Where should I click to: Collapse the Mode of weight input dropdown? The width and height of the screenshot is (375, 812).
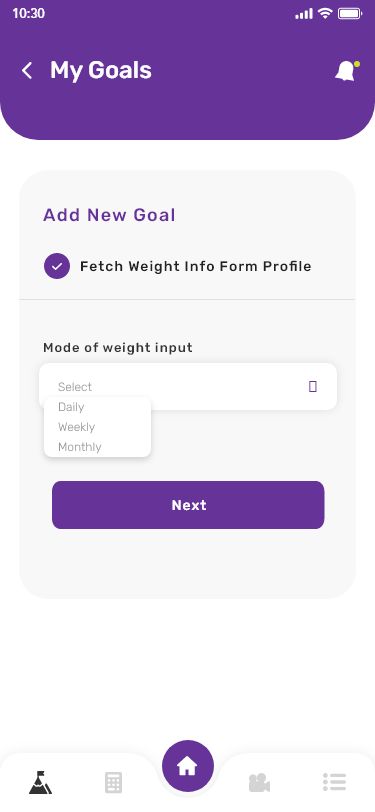coord(188,386)
